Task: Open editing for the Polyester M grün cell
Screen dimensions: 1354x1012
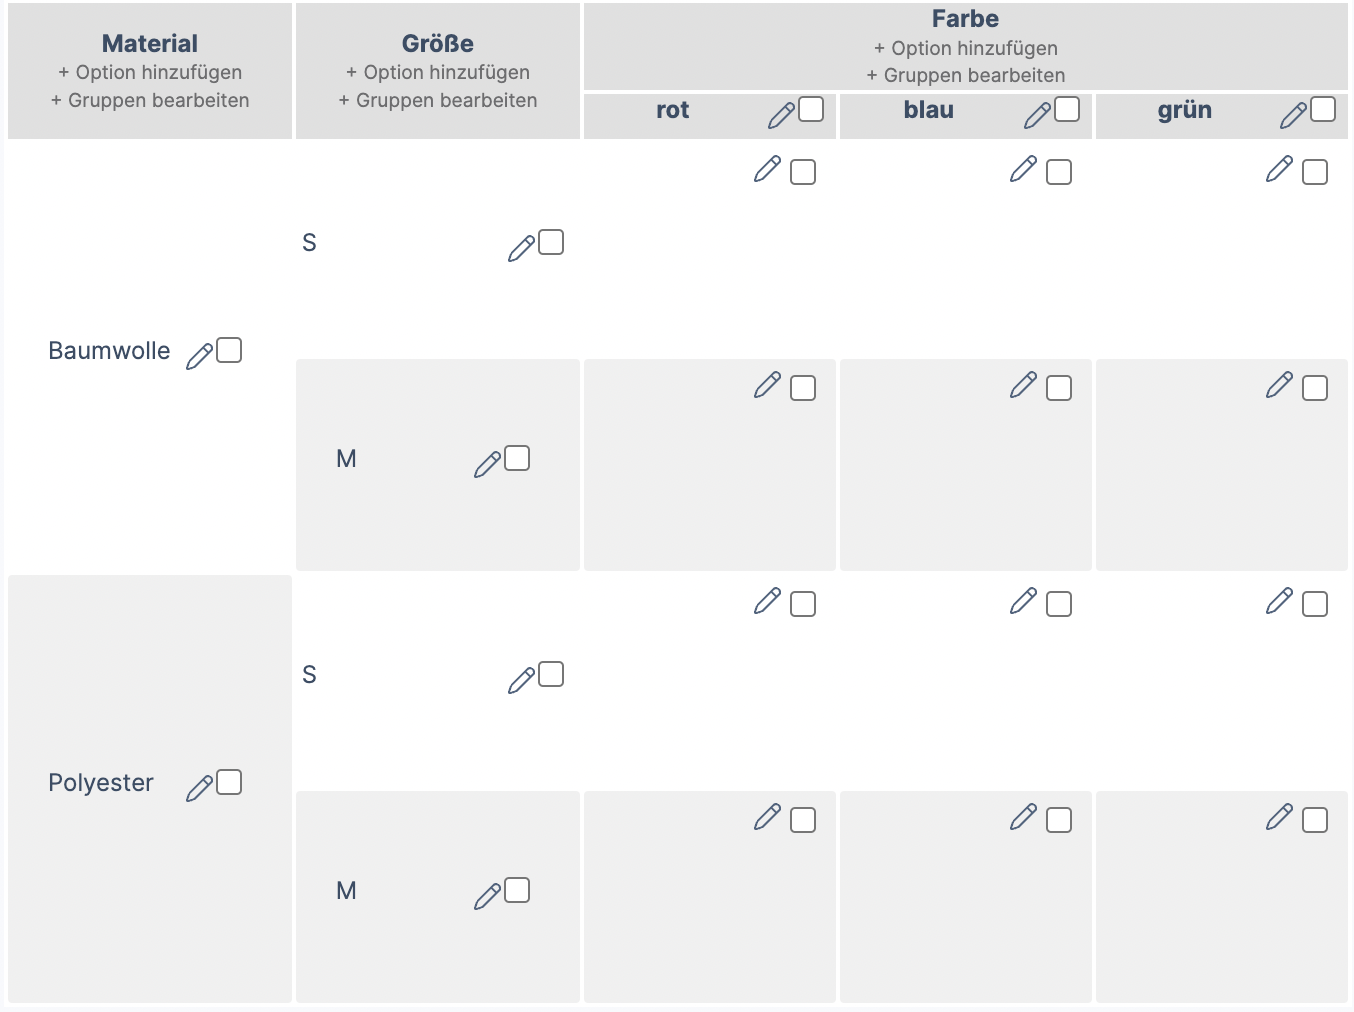Action: click(1279, 817)
